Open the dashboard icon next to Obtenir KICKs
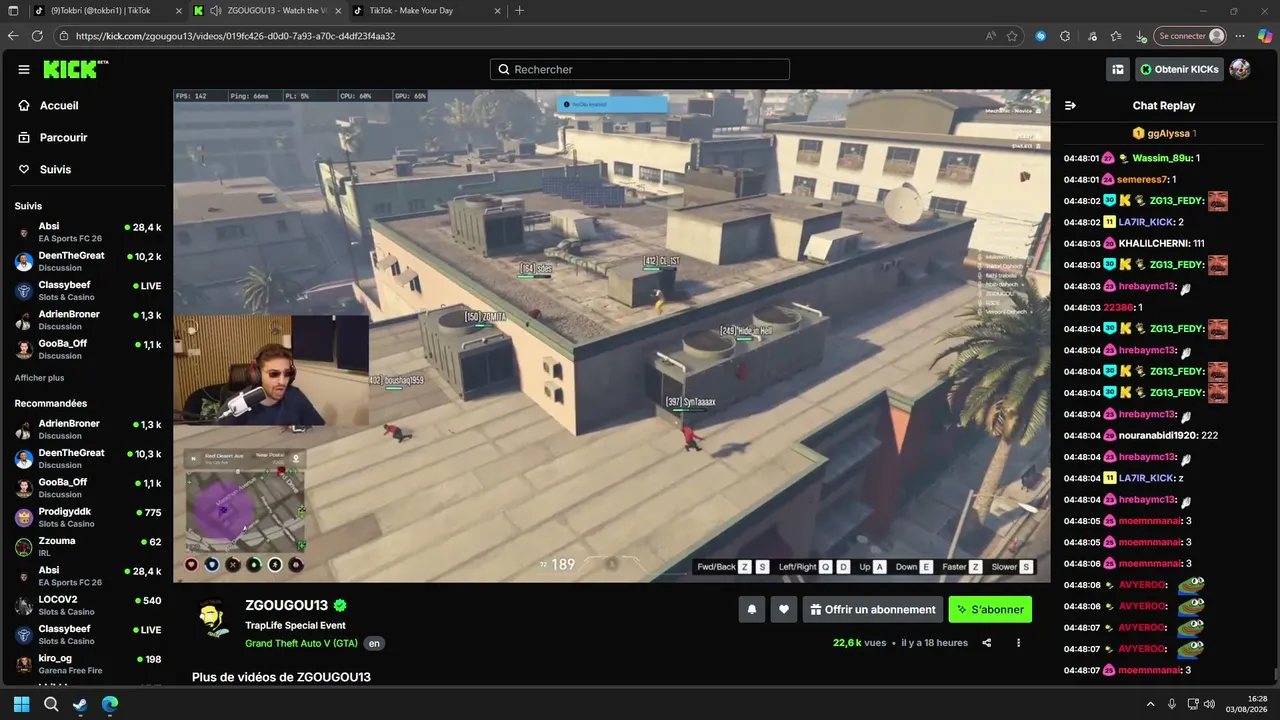 tap(1118, 69)
